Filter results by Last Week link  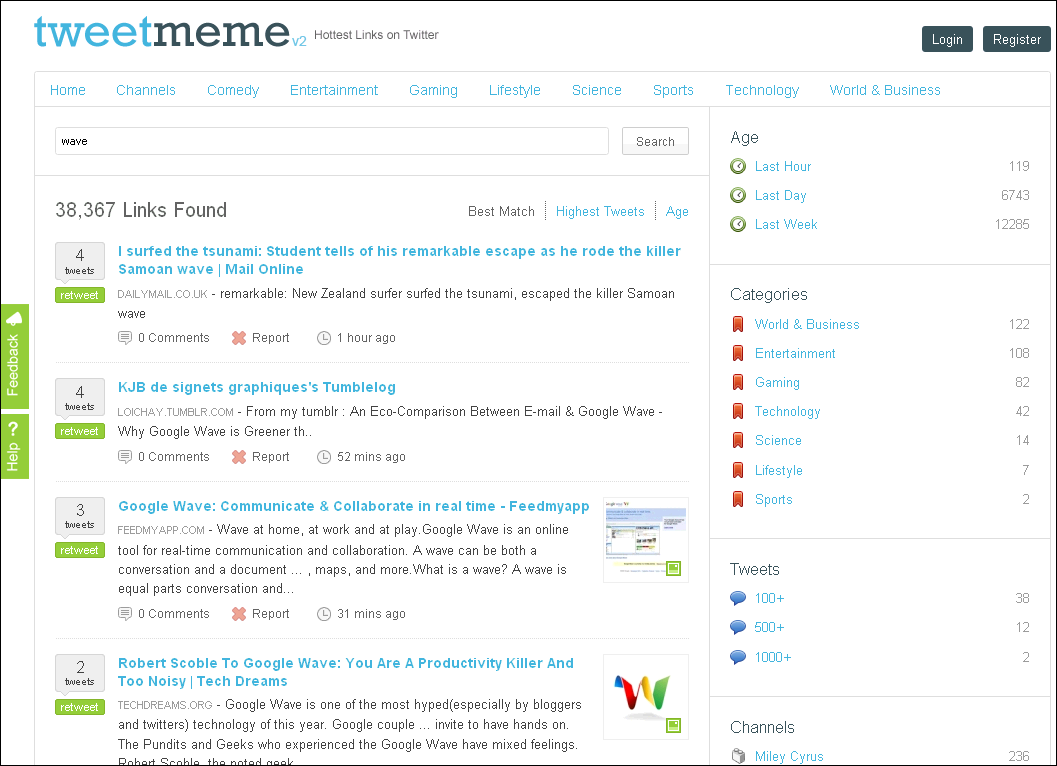786,225
